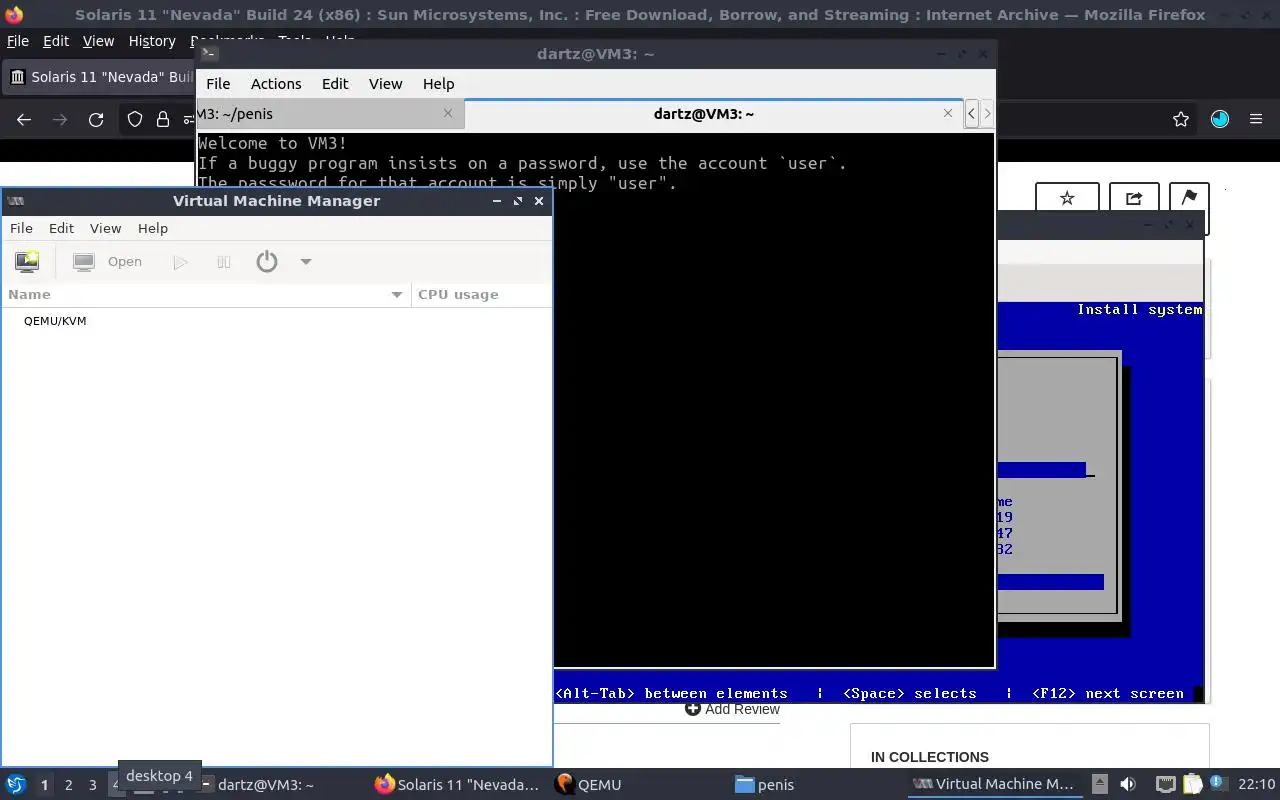
Task: Open the terminal Actions menu
Action: coord(276,84)
